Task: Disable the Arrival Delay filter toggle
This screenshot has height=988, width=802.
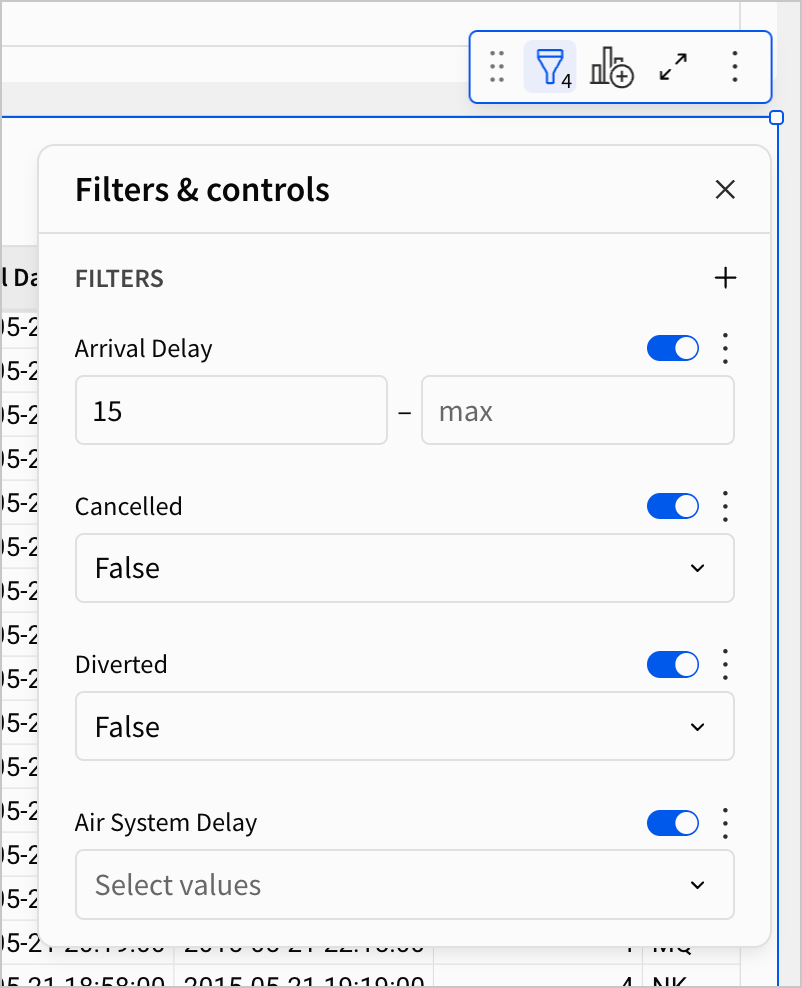Action: 673,349
